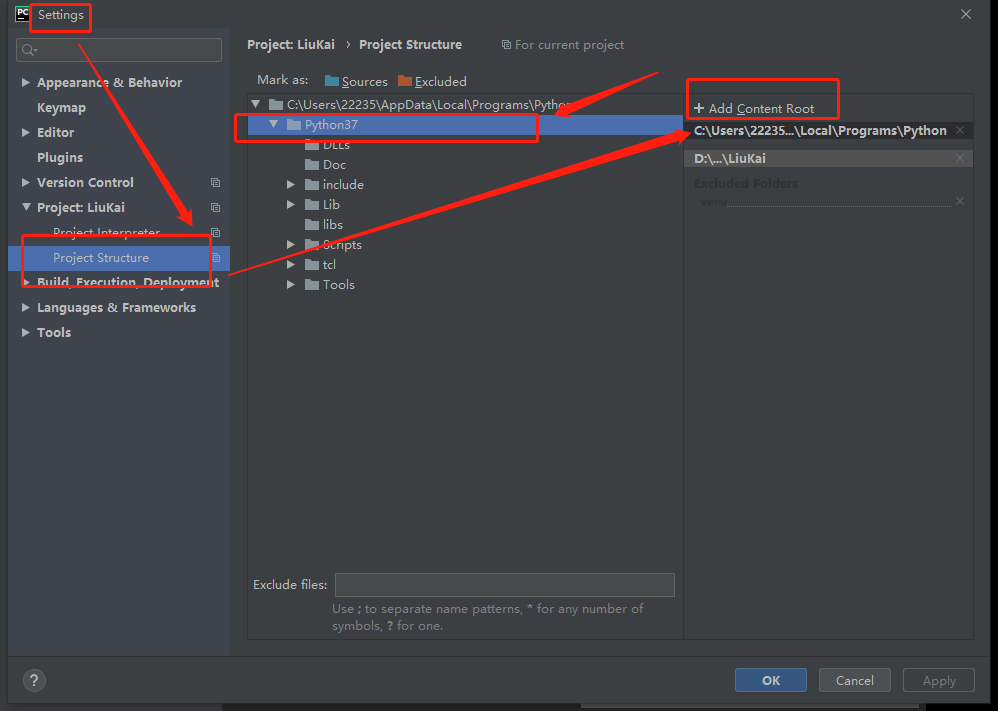The width and height of the screenshot is (998, 711).
Task: Focus the settings search field
Action: (x=119, y=50)
